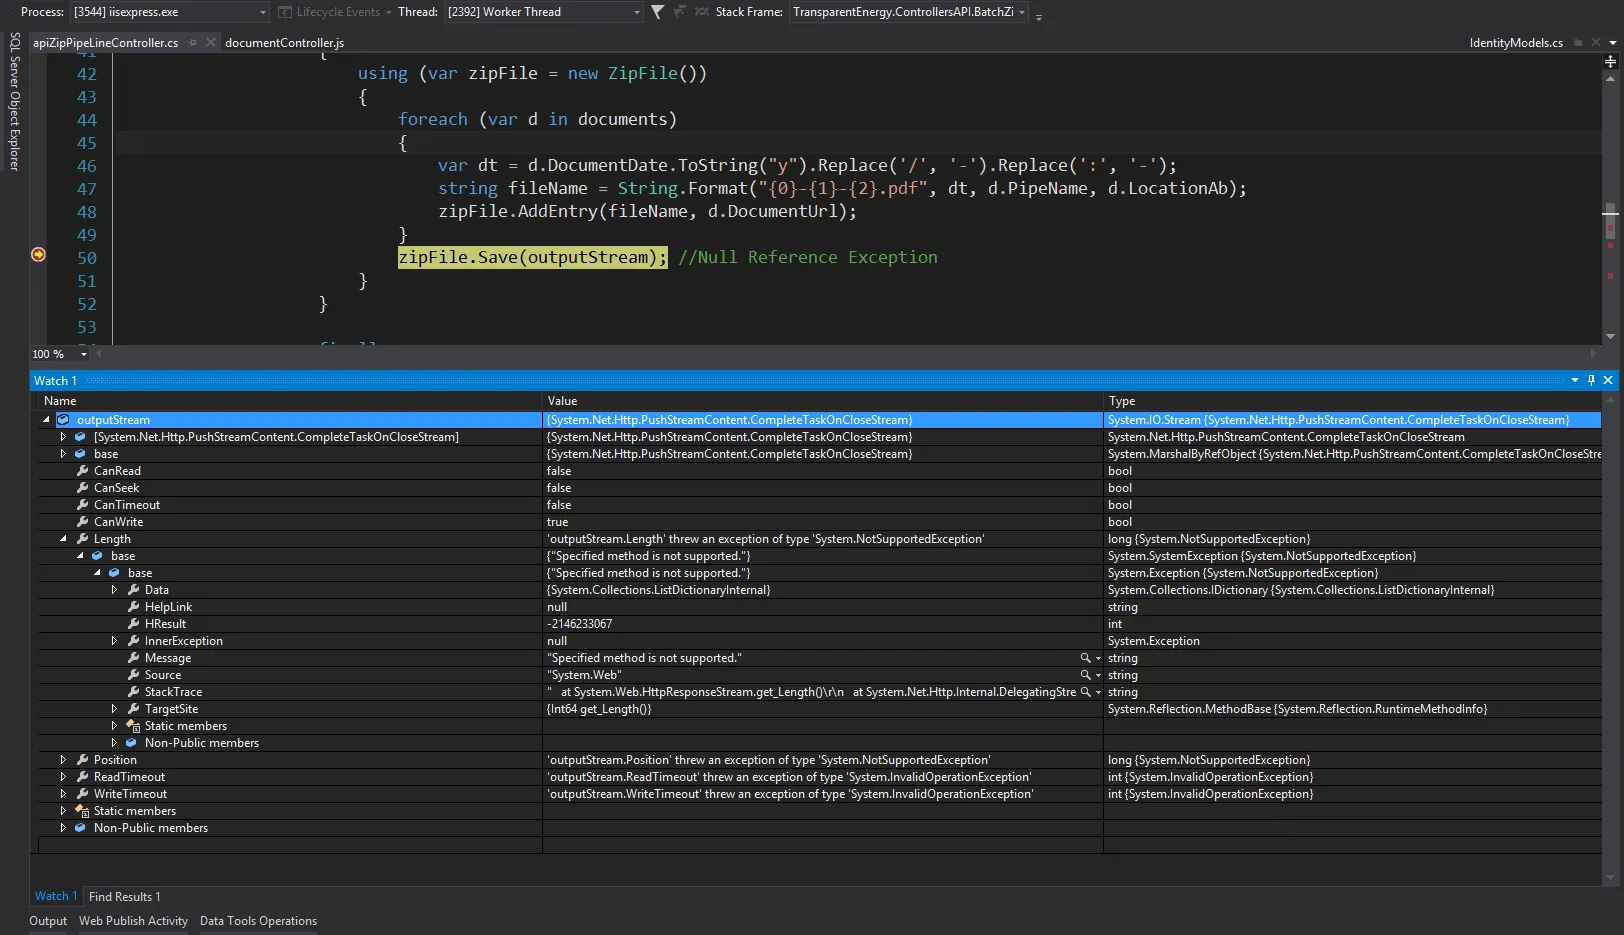Click the pin icon on apiZipPipeLineController.cs tab
The height and width of the screenshot is (935, 1624).
pyautogui.click(x=192, y=42)
